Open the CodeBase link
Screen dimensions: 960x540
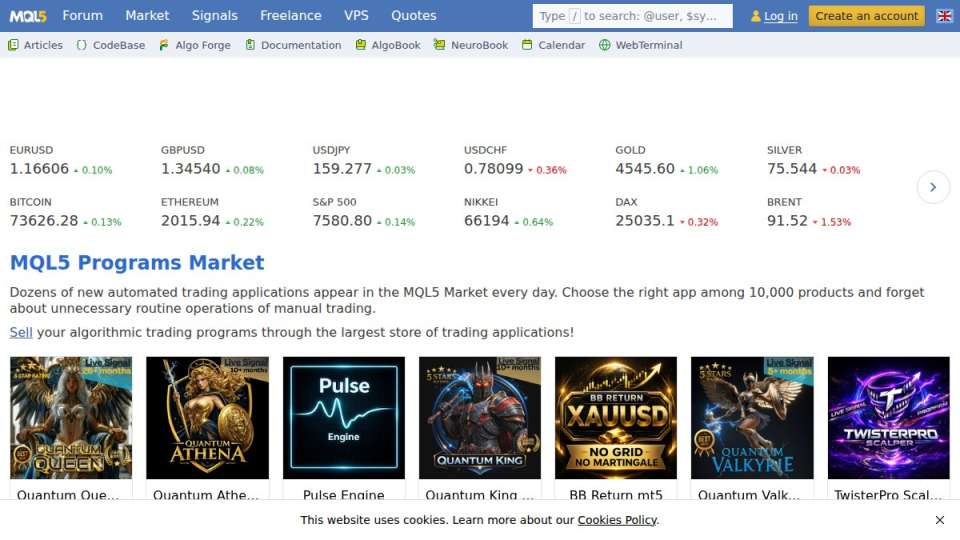click(119, 45)
